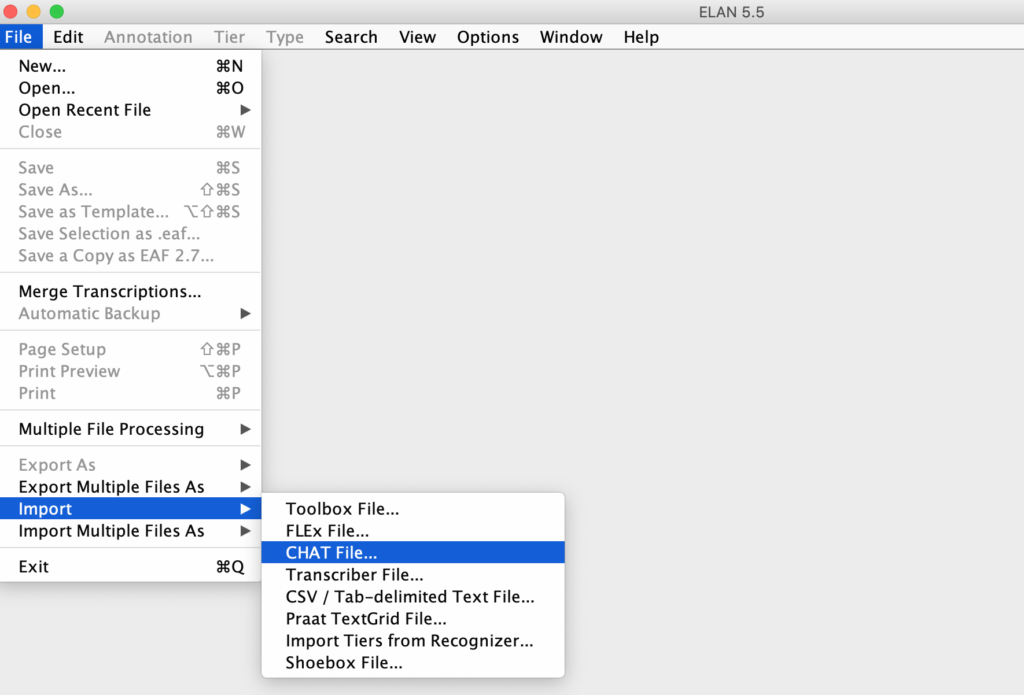The image size is (1024, 695).
Task: Expand the Multiple File Processing submenu
Action: tap(131, 429)
